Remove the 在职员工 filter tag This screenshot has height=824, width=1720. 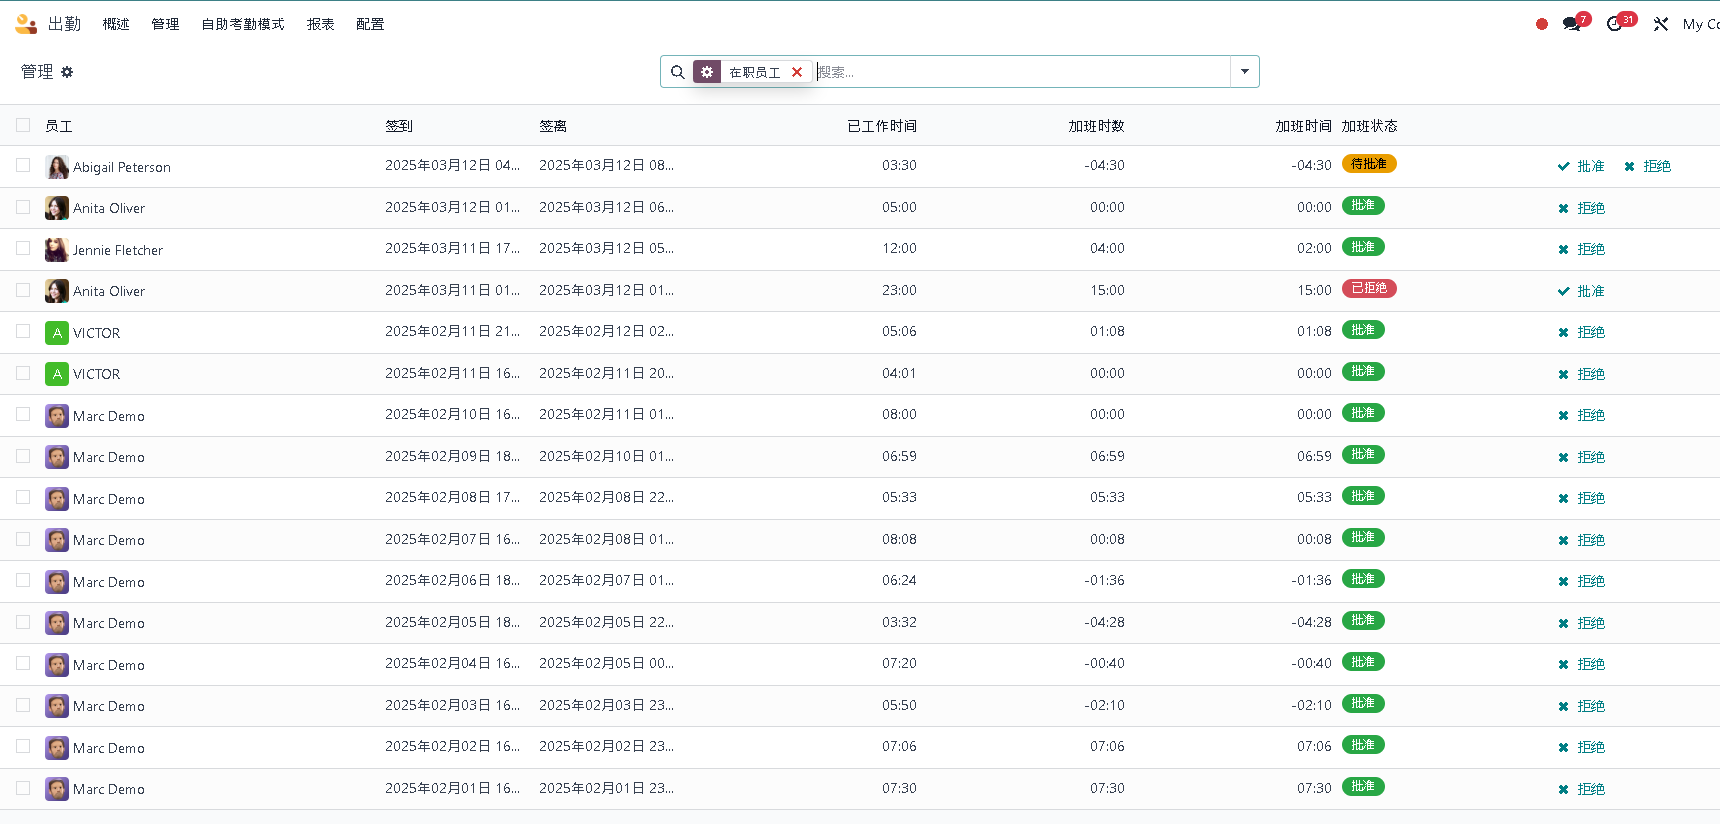pos(797,72)
